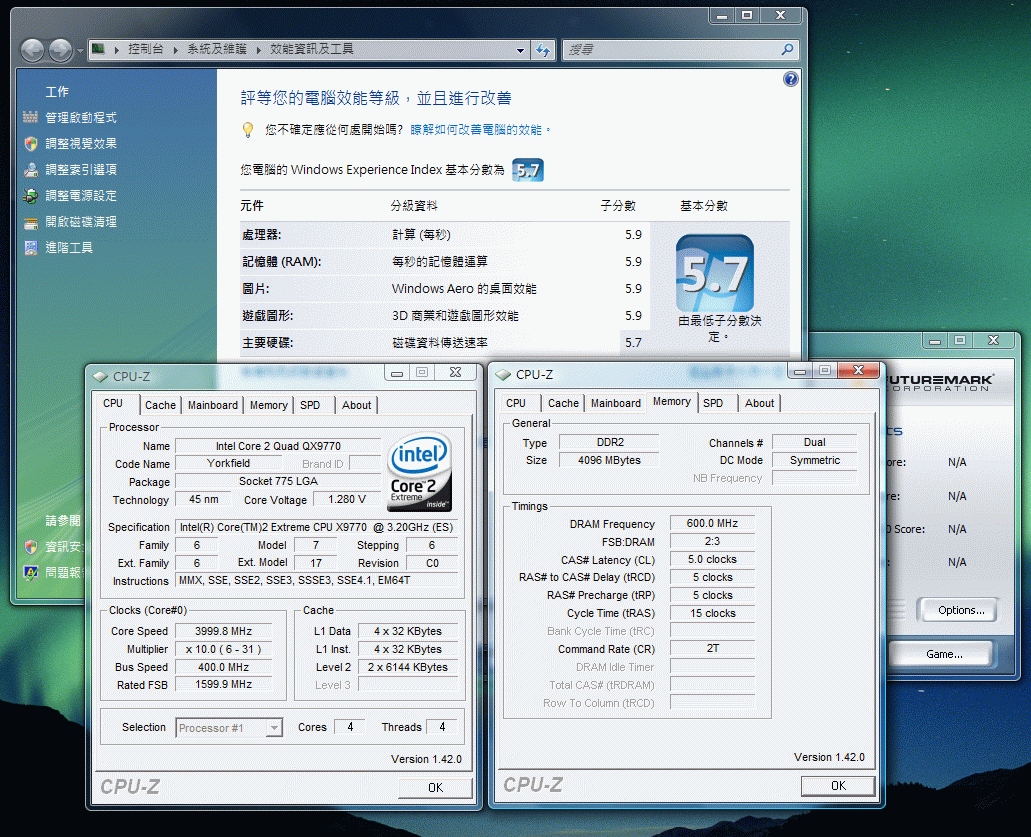Minimize the Futuremark window
This screenshot has width=1031, height=837.
(x=934, y=341)
